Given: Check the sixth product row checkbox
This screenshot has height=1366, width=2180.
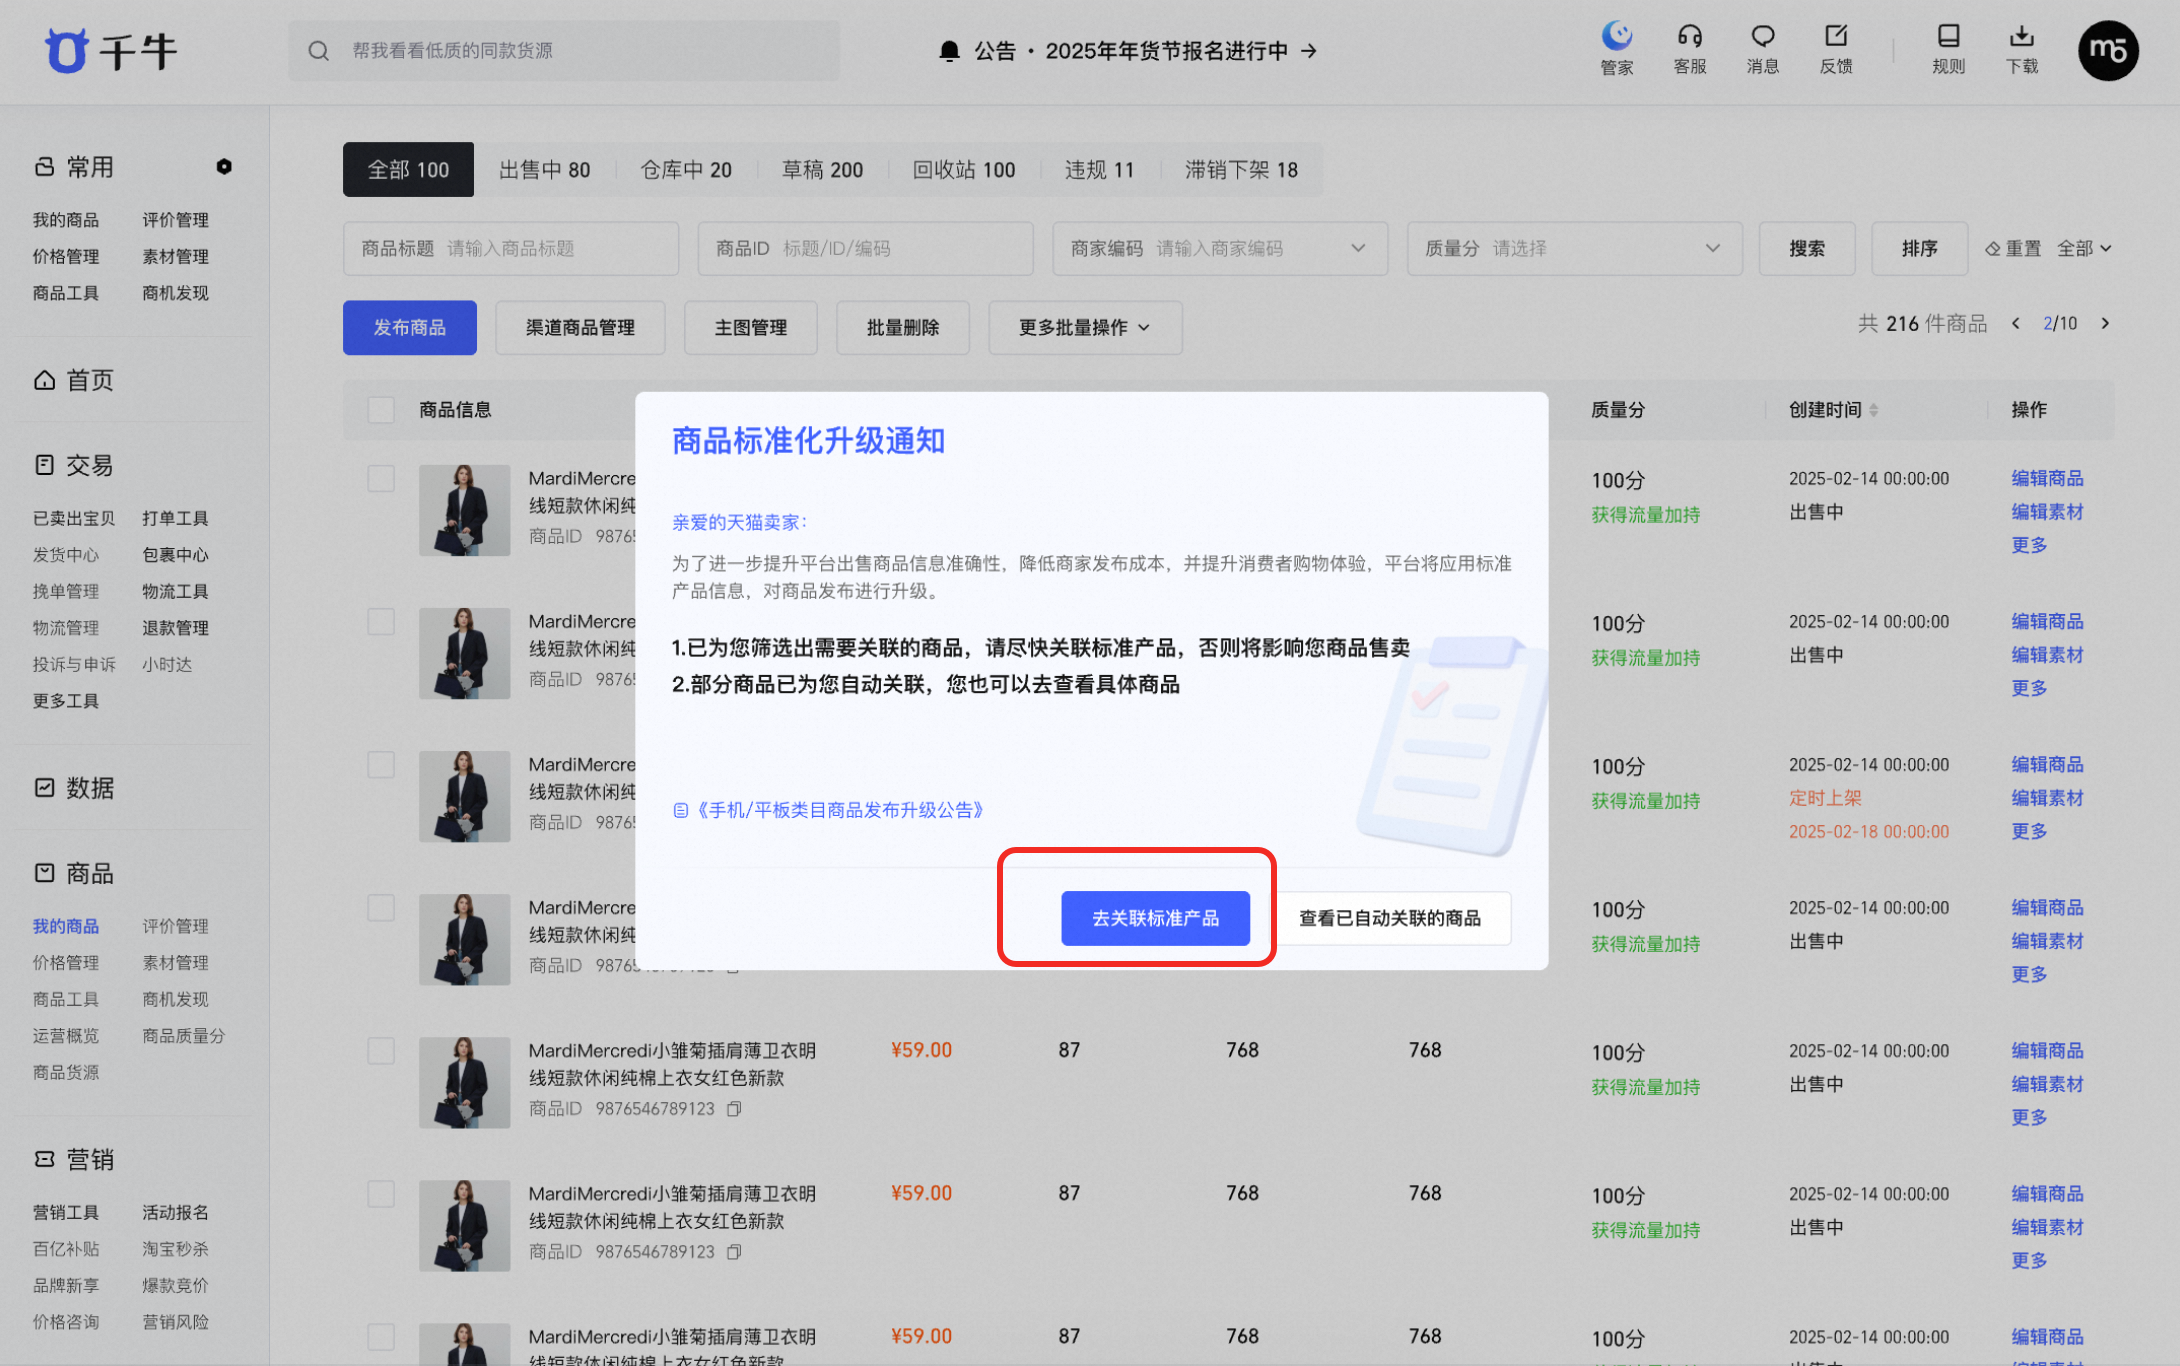Looking at the screenshot, I should click(x=381, y=1194).
